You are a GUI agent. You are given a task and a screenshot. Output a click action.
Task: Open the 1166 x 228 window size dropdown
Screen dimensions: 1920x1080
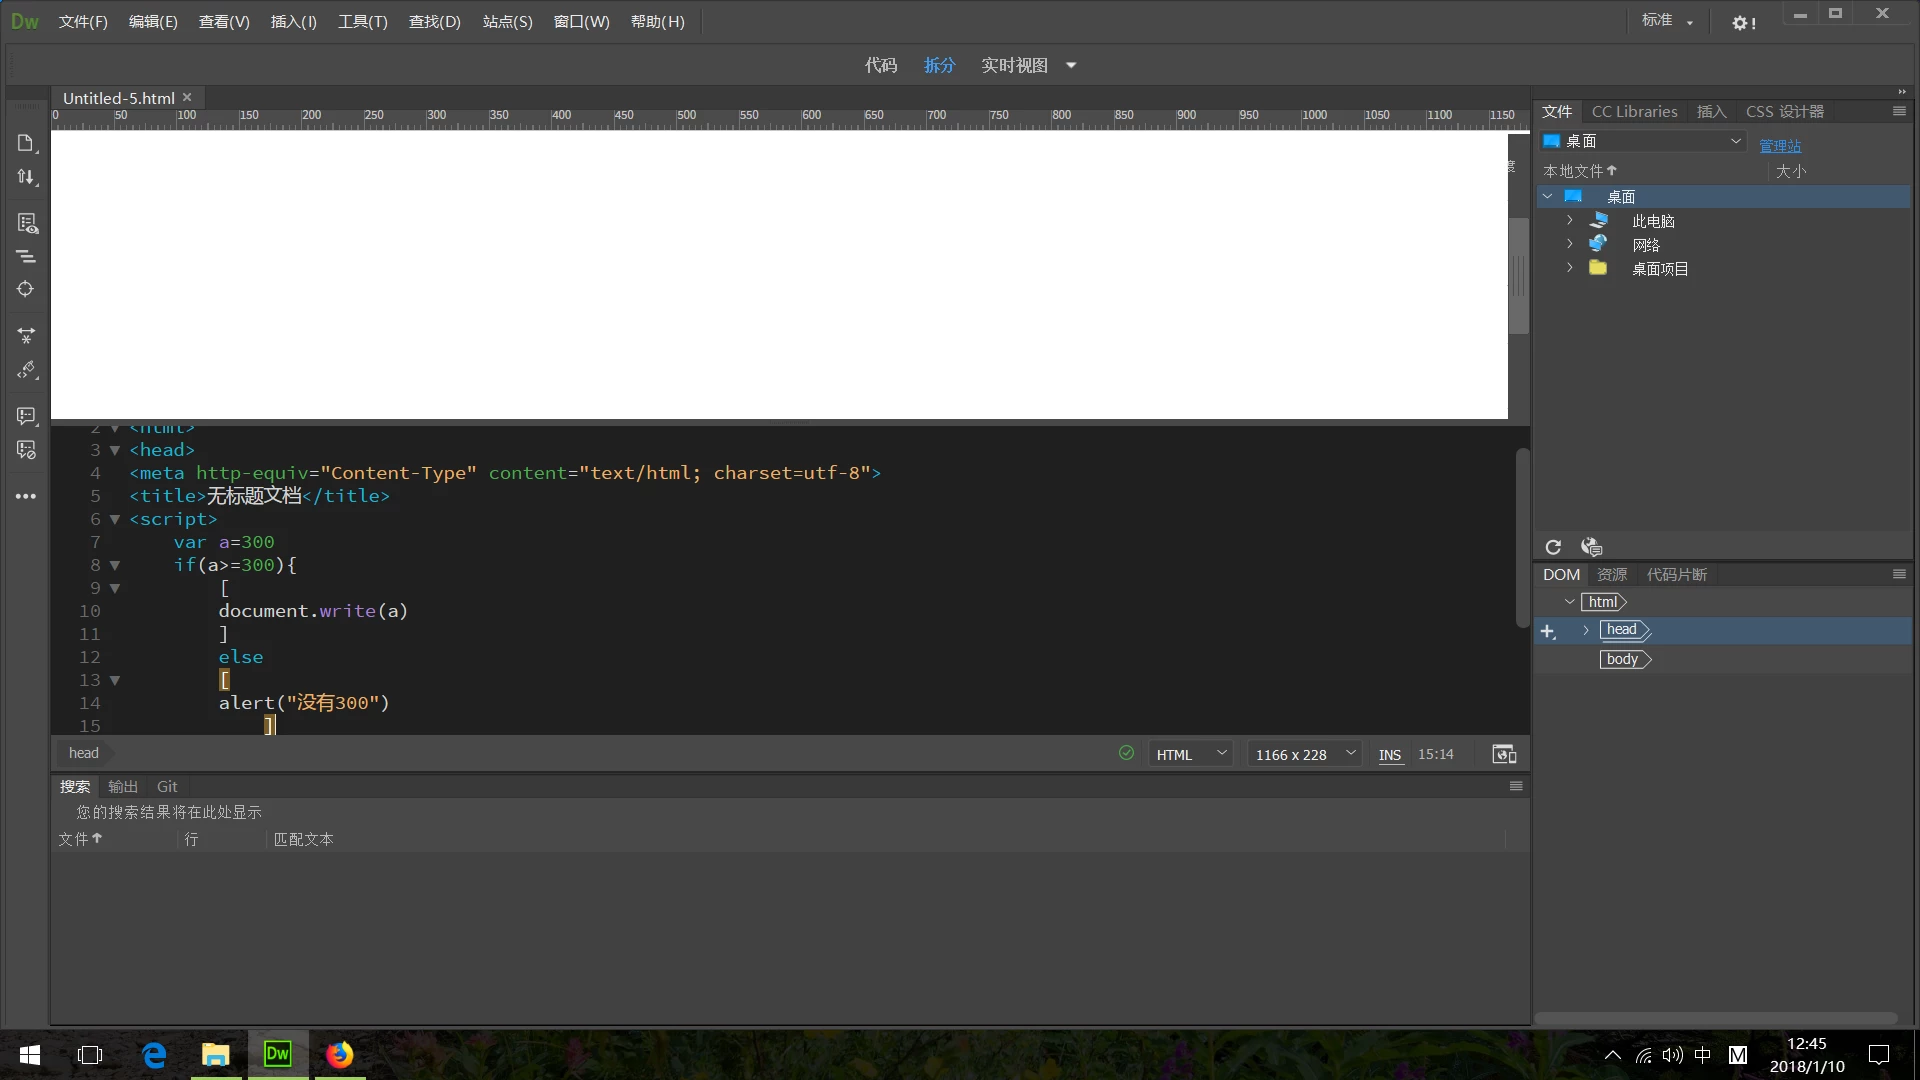click(1304, 754)
